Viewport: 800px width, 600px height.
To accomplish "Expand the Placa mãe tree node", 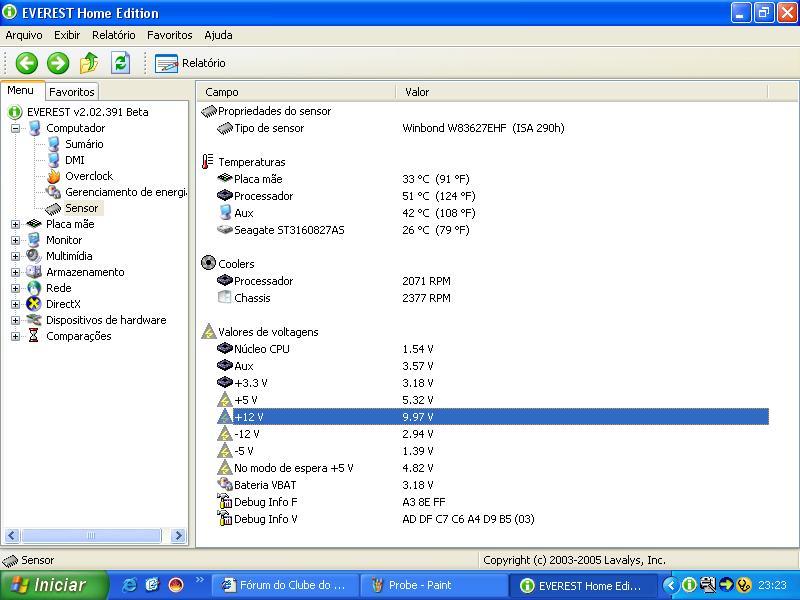I will [x=15, y=224].
